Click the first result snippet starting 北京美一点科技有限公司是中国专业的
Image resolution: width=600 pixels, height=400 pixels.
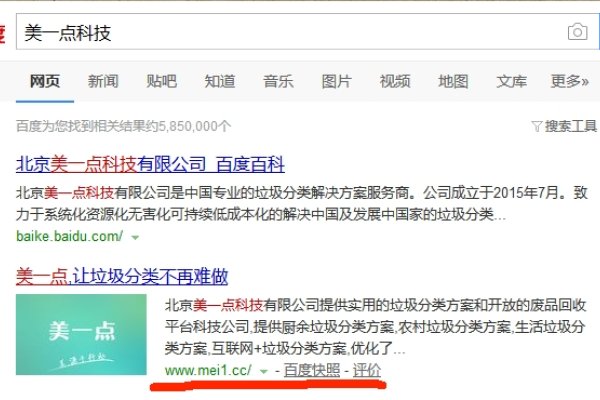(x=302, y=203)
